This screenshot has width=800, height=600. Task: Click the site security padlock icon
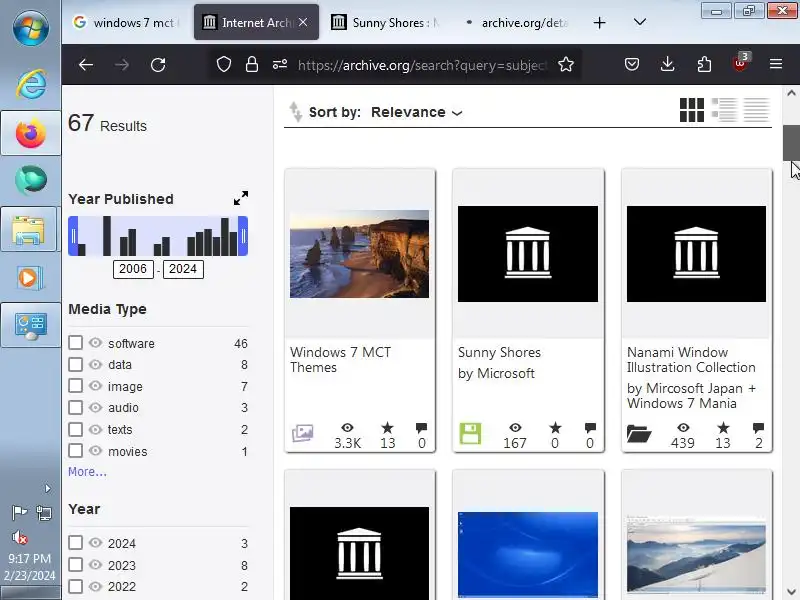click(252, 64)
